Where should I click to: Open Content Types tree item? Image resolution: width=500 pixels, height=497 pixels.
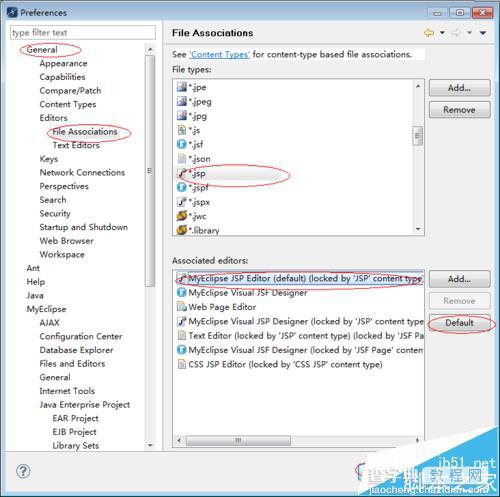(68, 104)
